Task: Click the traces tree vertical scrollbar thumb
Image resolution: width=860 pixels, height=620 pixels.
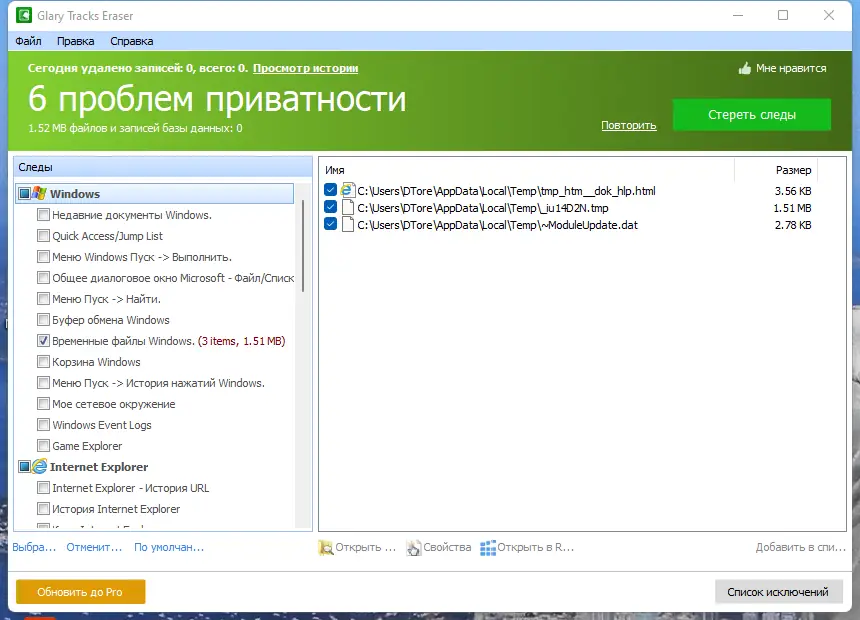Action: (x=303, y=246)
